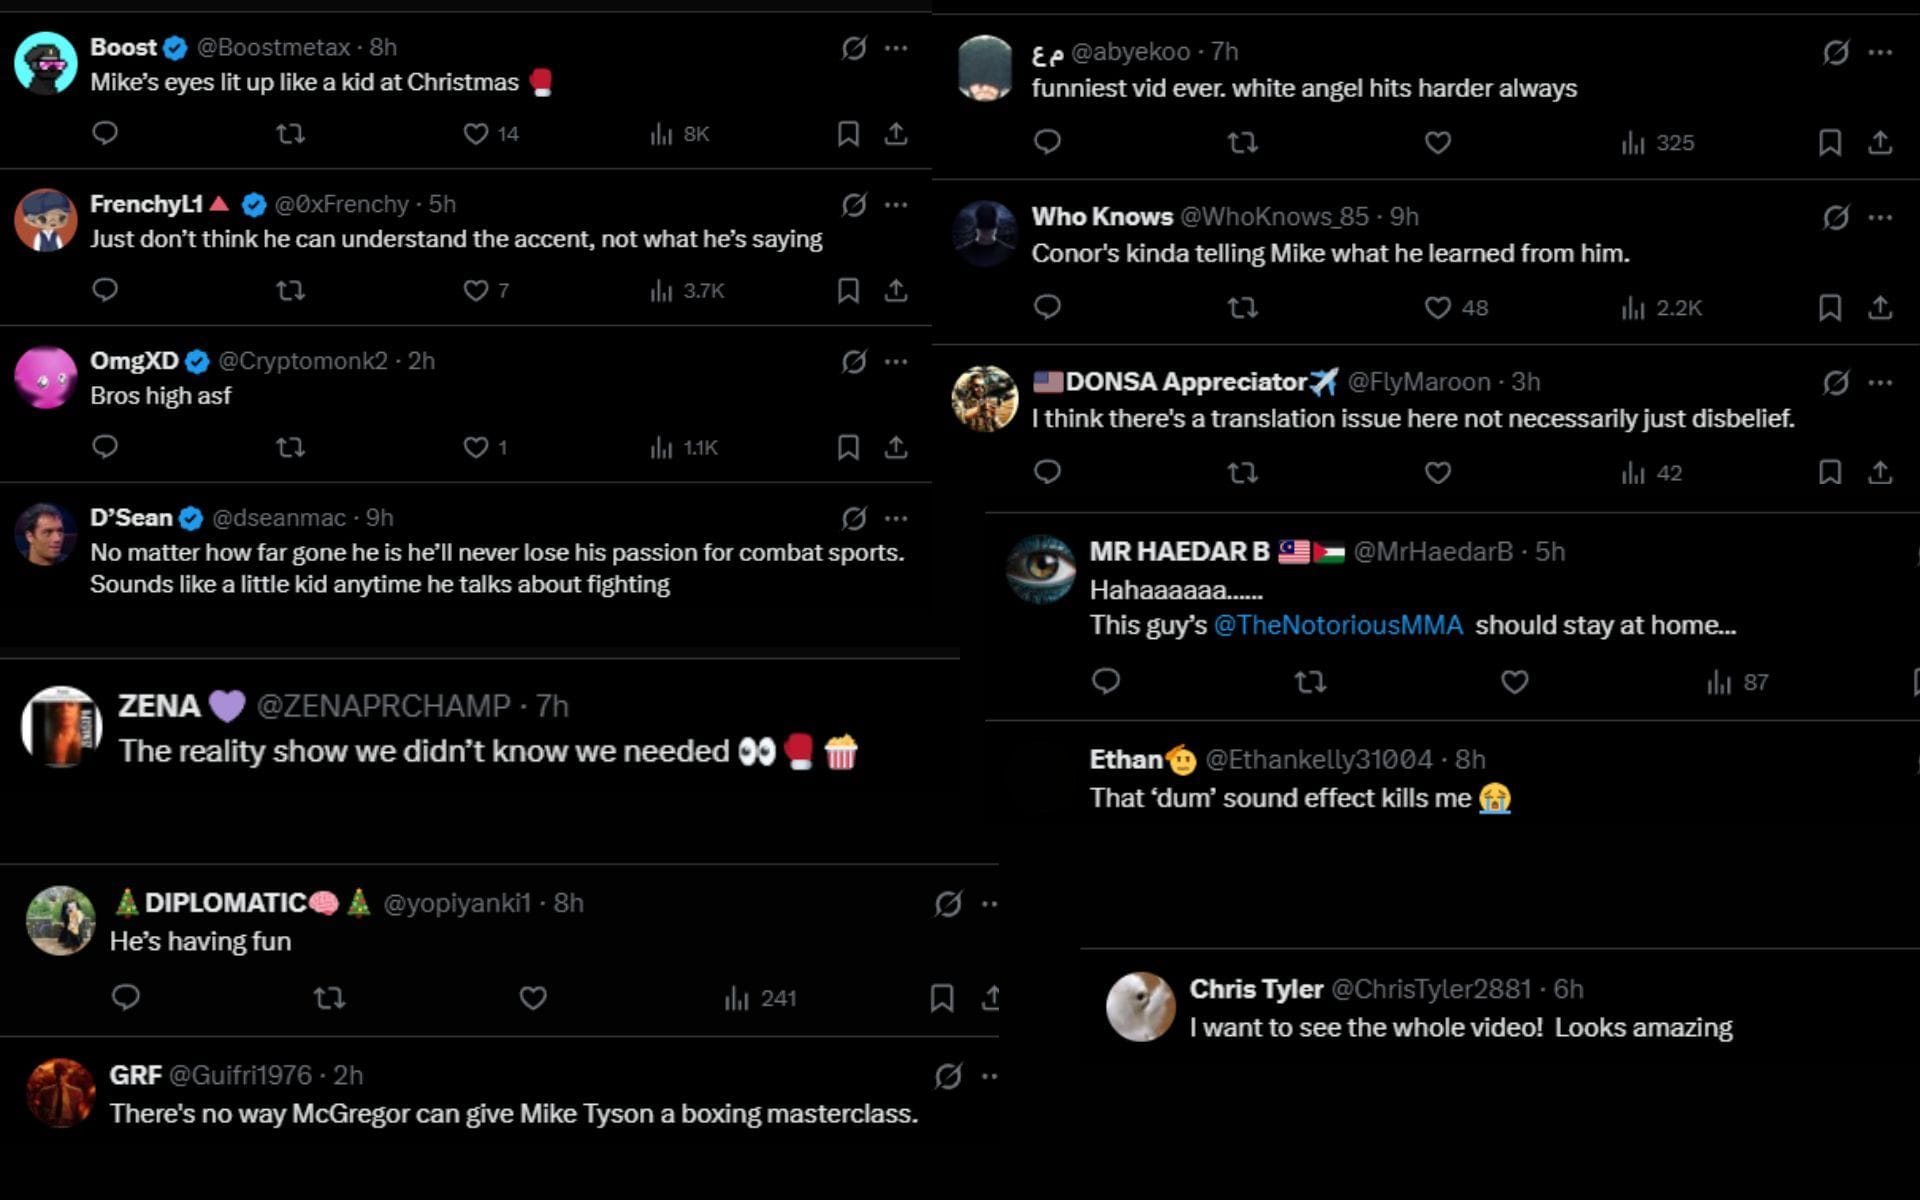This screenshot has width=1920, height=1200.
Task: Like Who Knows' tweet about Conor
Action: coord(1437,308)
